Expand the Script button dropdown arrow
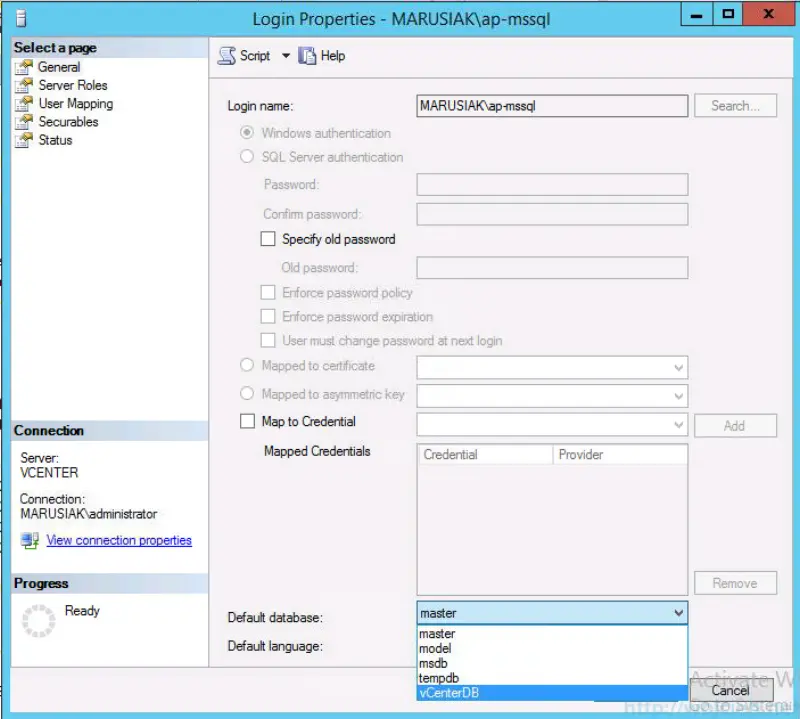 coord(285,56)
